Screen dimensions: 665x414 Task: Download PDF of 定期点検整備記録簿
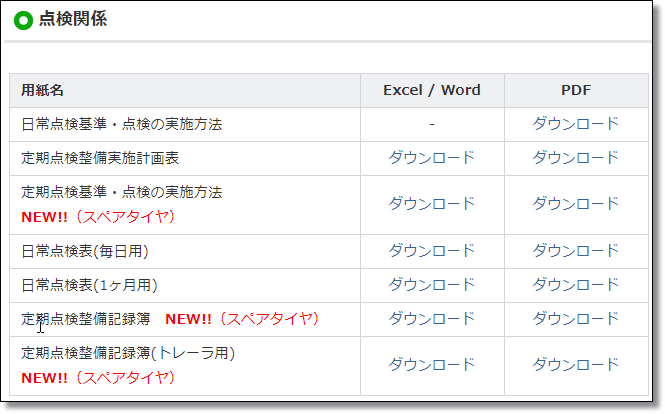click(576, 318)
